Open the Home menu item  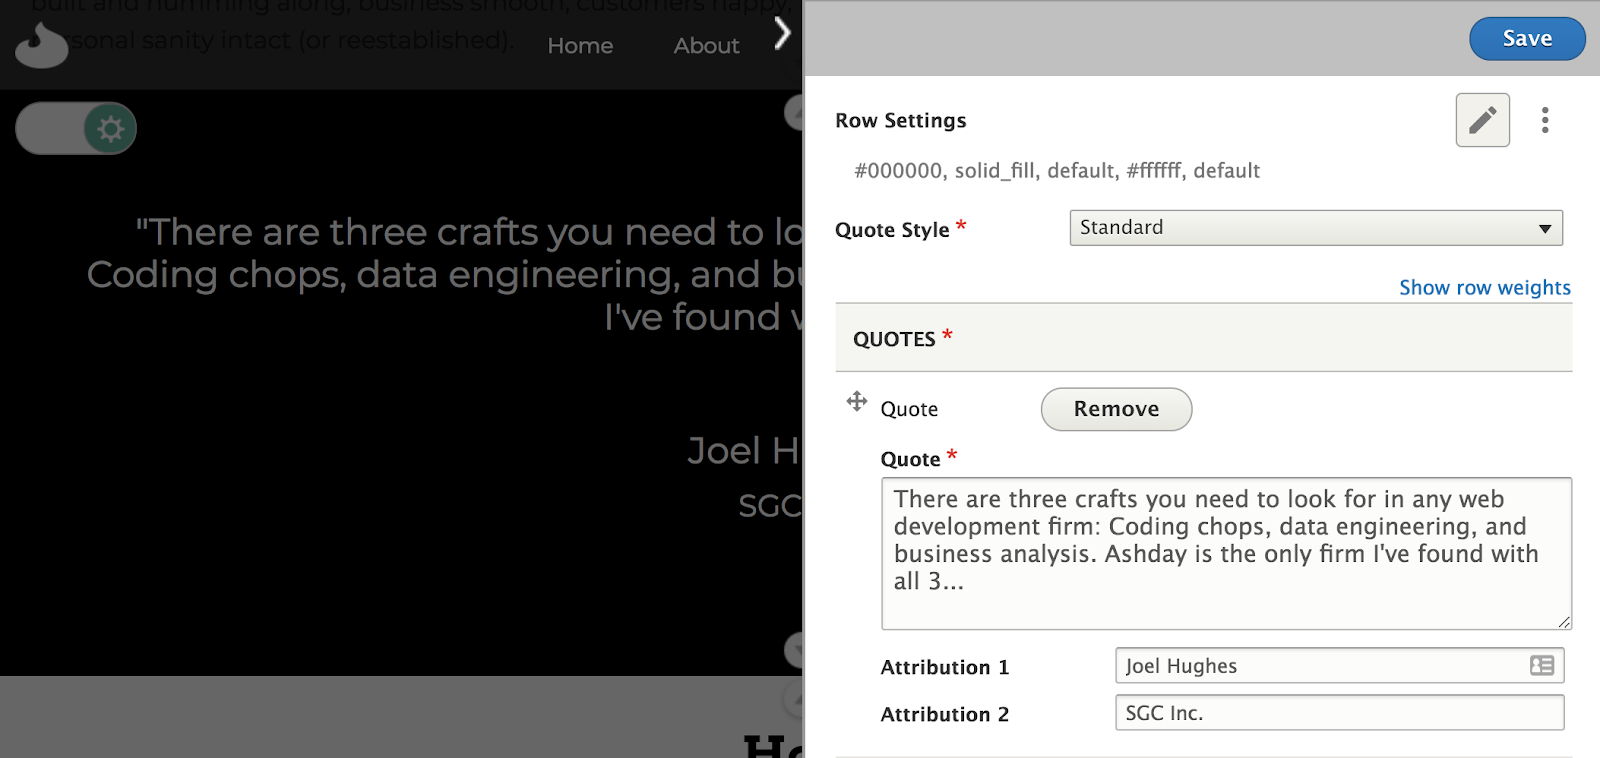580,46
